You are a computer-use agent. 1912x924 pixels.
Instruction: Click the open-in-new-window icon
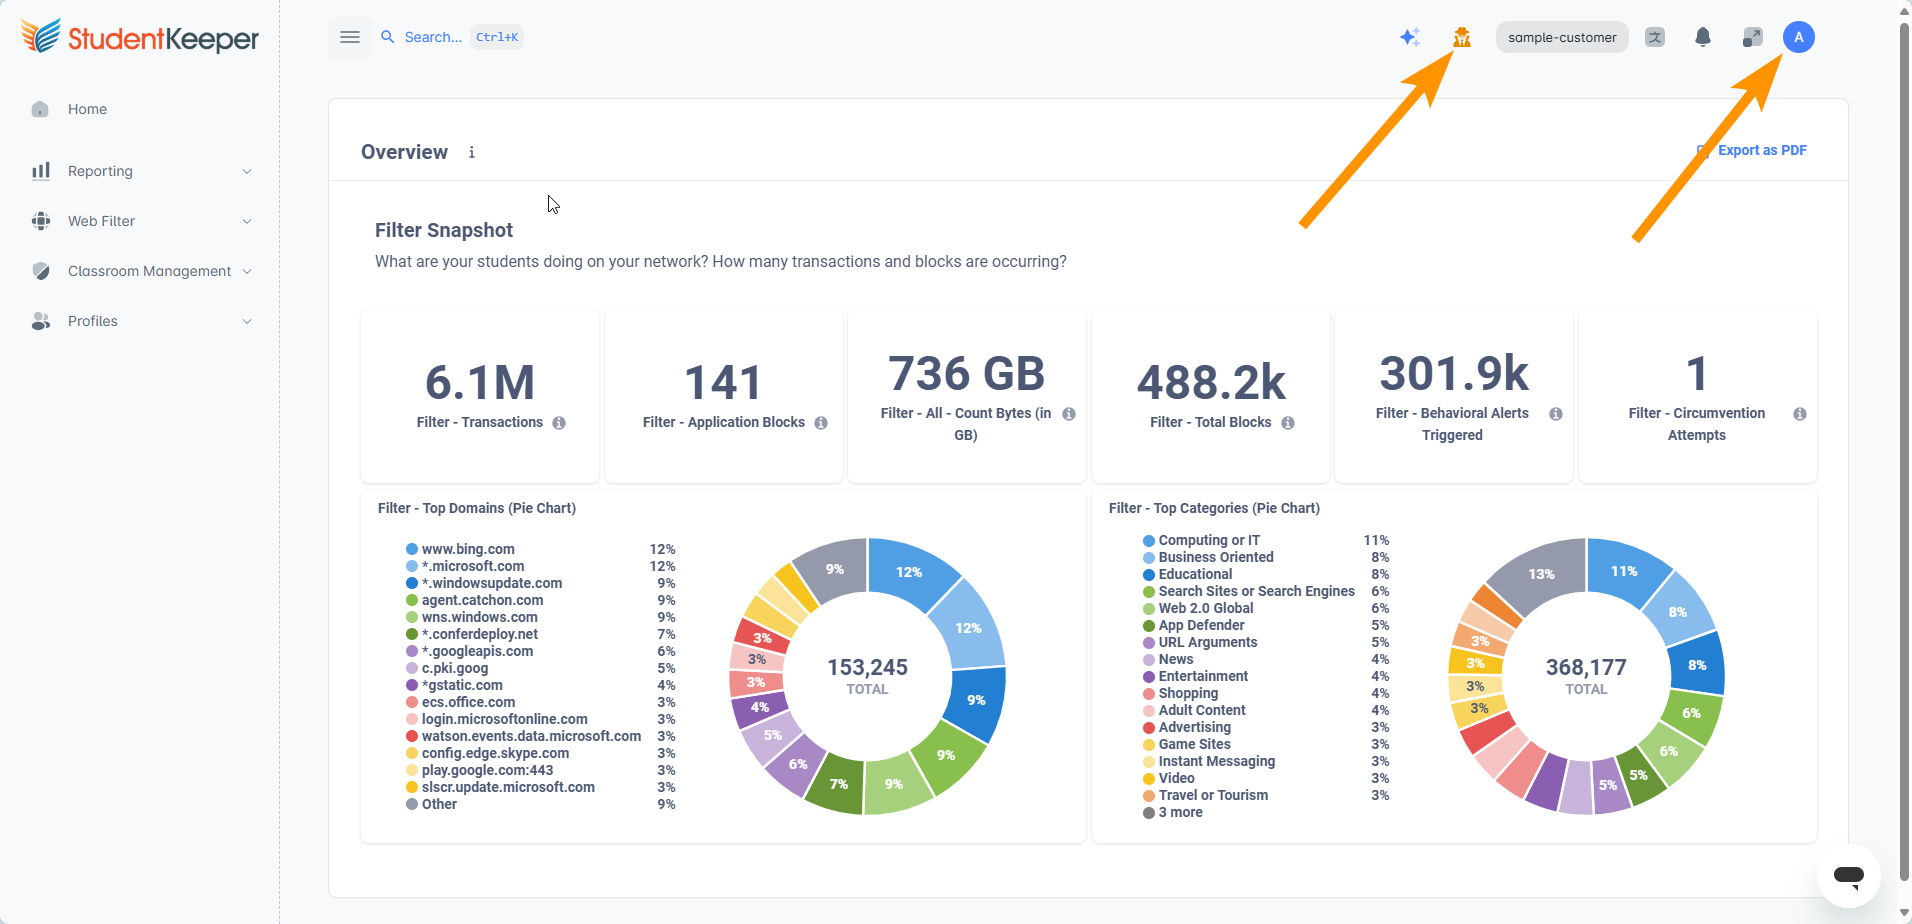(1752, 37)
